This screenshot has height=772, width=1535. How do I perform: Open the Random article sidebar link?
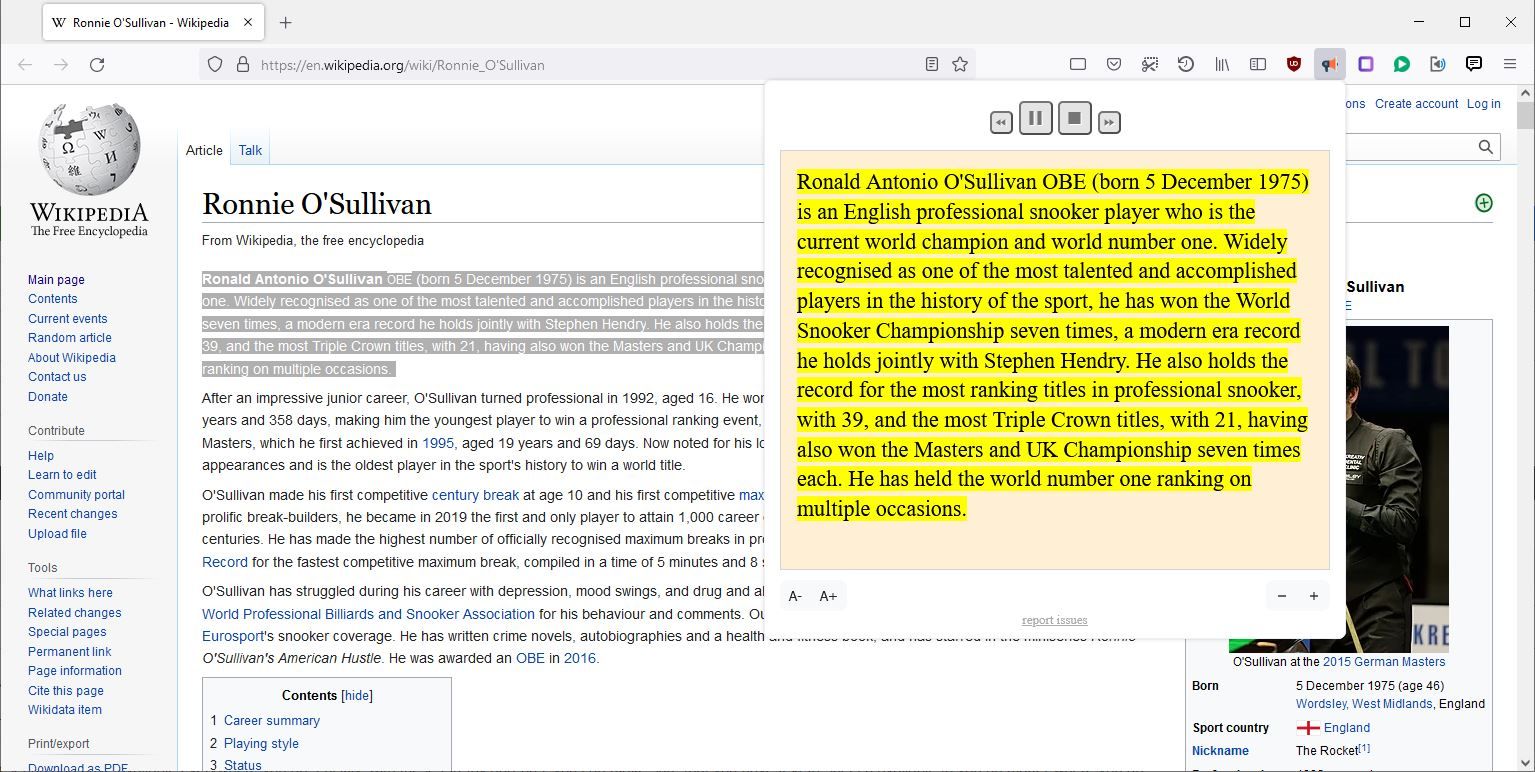[x=70, y=338]
